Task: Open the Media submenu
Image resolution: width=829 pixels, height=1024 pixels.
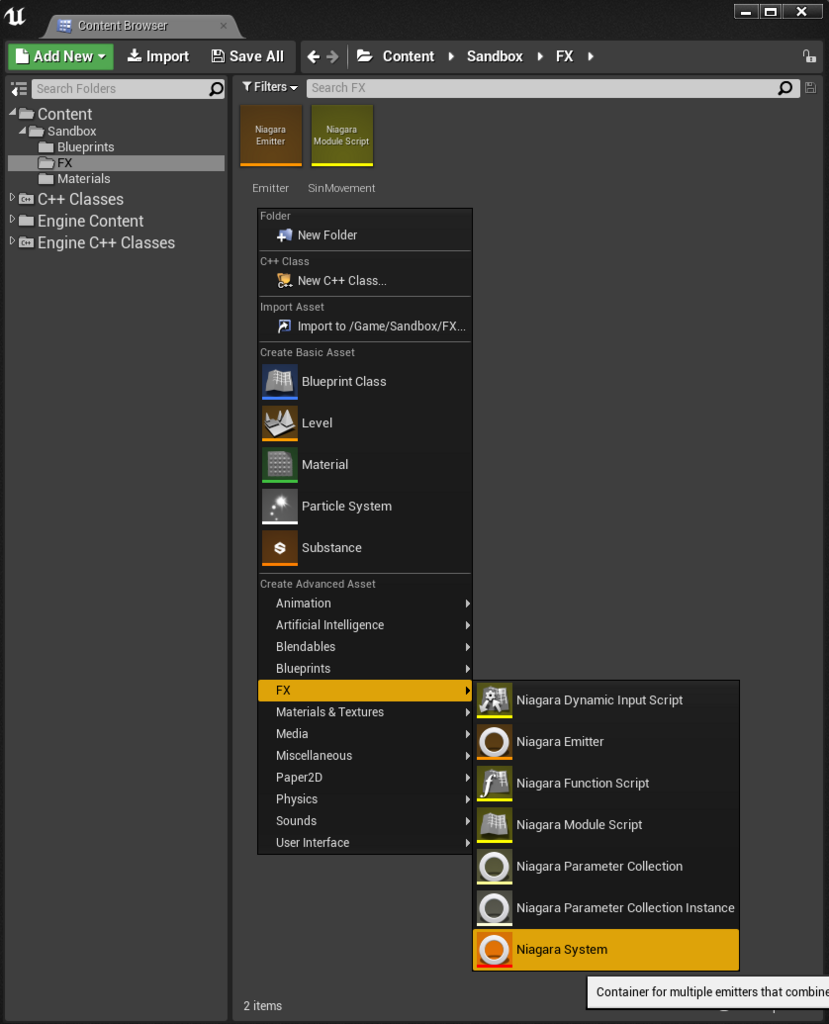Action: [365, 734]
